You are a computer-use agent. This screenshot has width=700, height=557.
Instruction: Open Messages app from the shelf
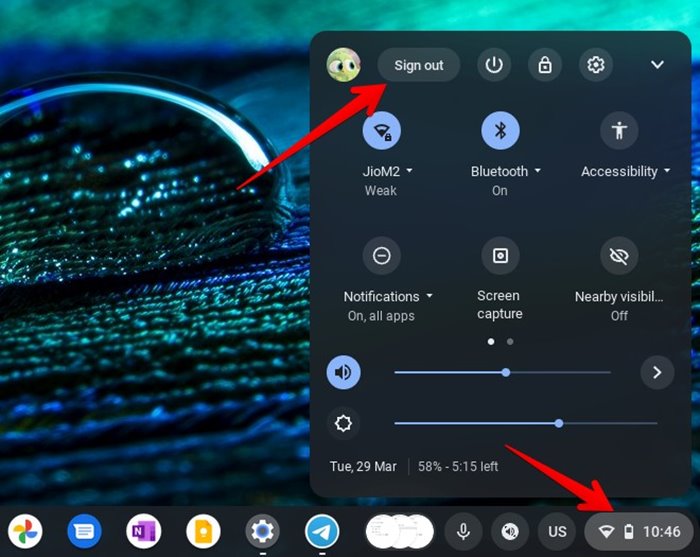pyautogui.click(x=84, y=531)
